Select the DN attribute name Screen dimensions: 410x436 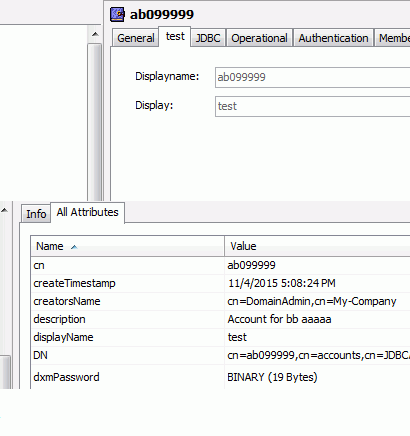[x=40, y=355]
